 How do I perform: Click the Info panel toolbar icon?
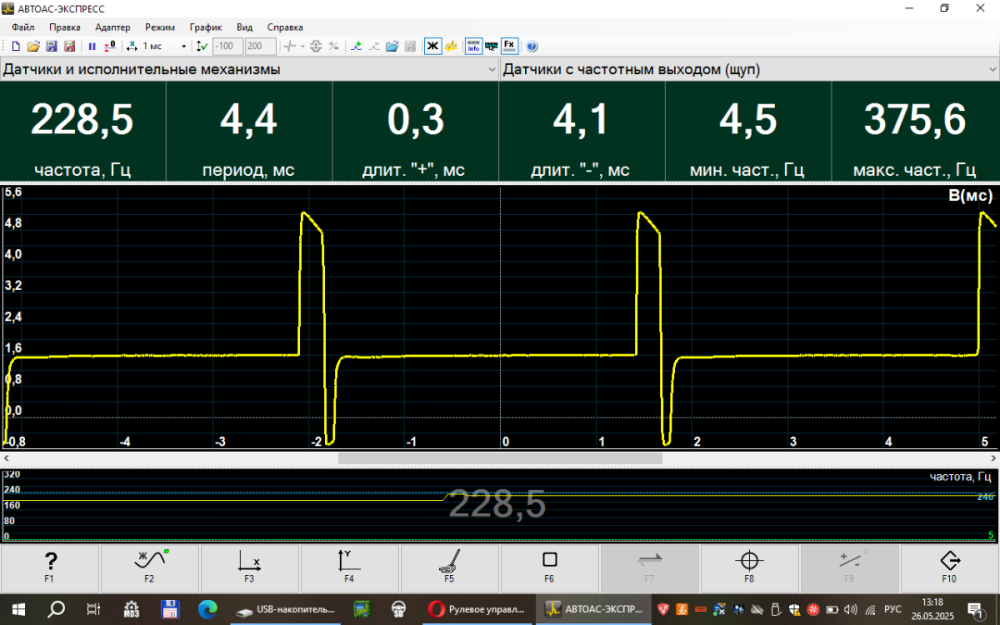(473, 46)
